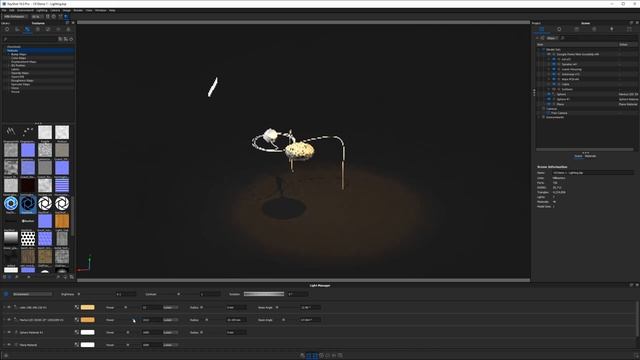Select the orange texture thumbnail
Image resolution: width=640 pixels, height=360 pixels.
62,221
